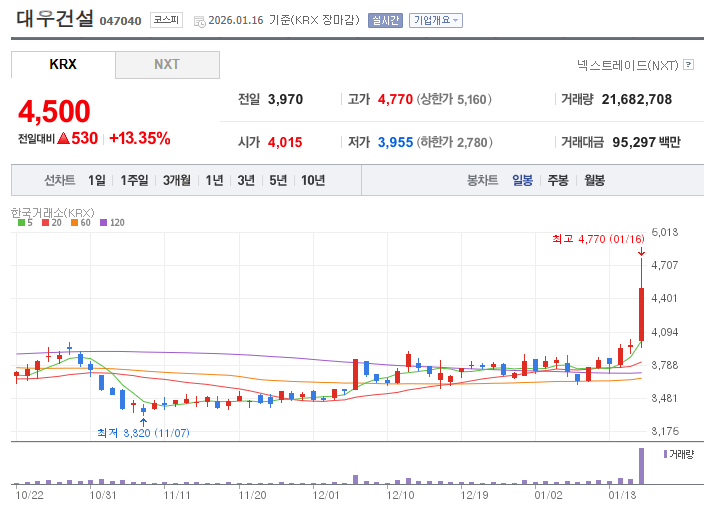Click the orange 60-day moving average swatch
This screenshot has height=507, width=704.
[x=75, y=222]
